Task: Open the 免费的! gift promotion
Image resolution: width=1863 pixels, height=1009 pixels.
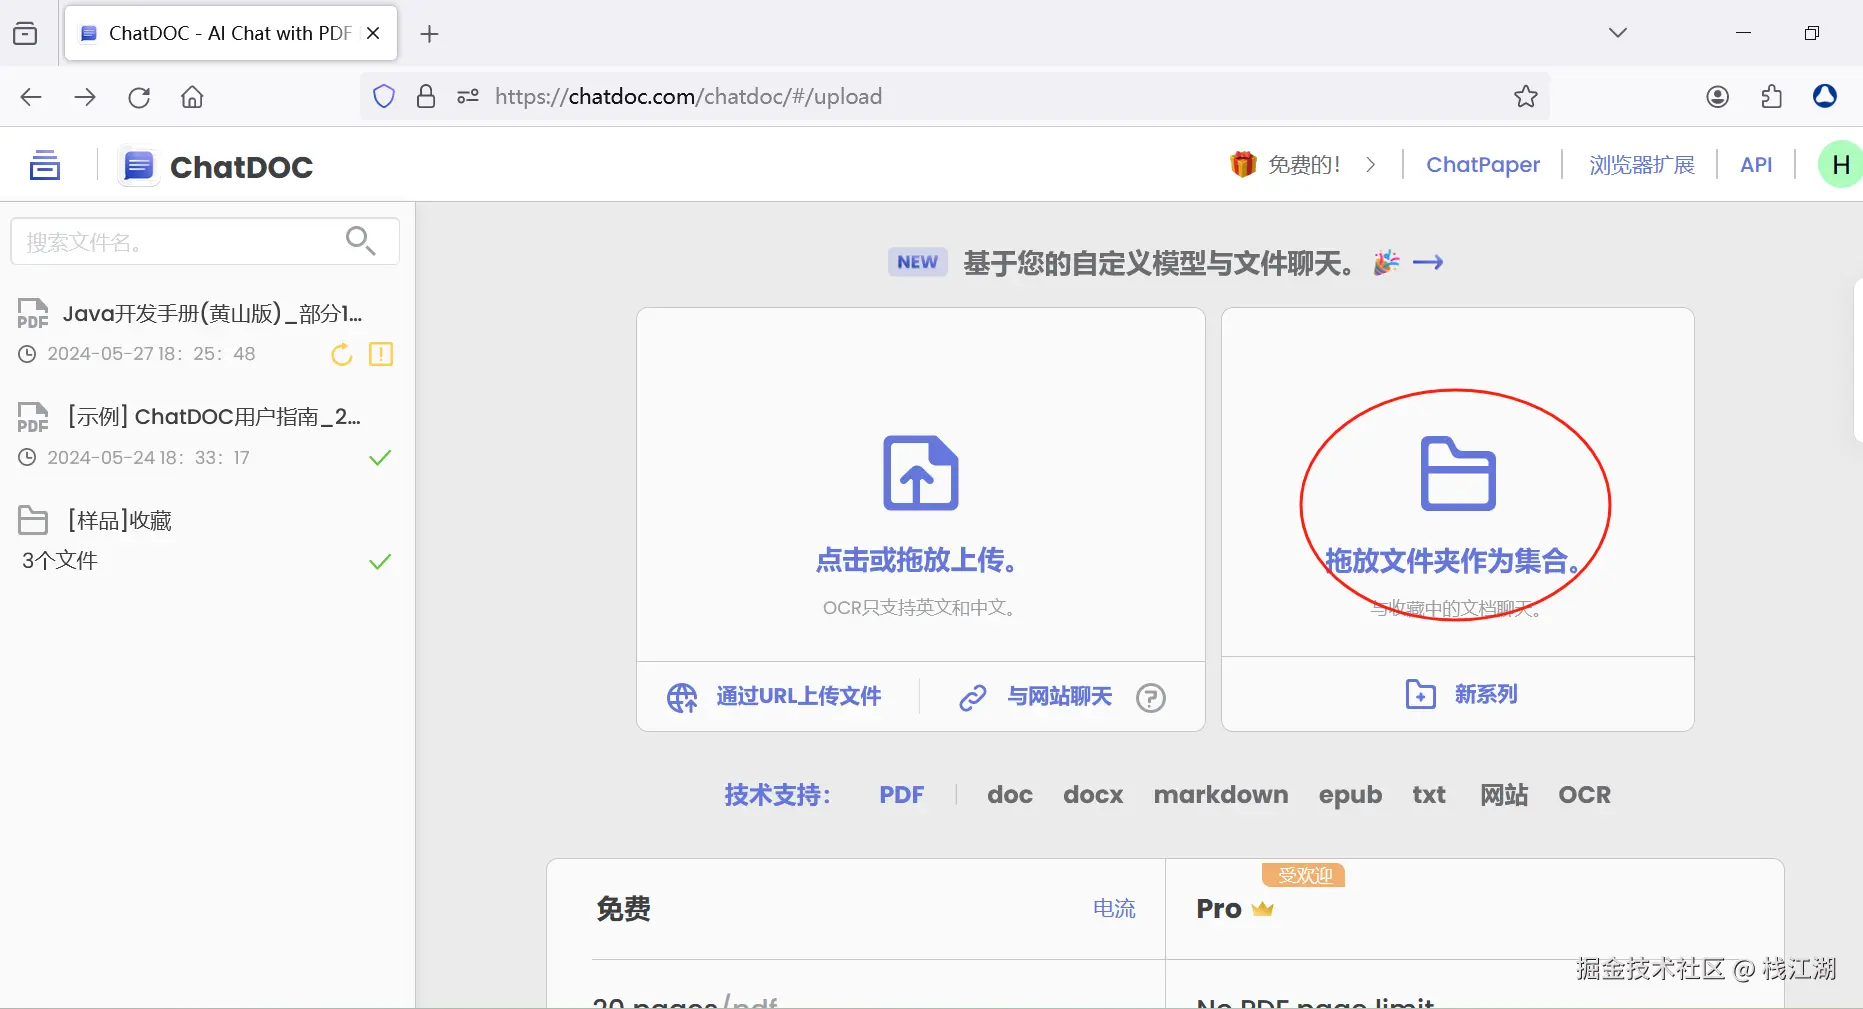Action: (x=1285, y=165)
